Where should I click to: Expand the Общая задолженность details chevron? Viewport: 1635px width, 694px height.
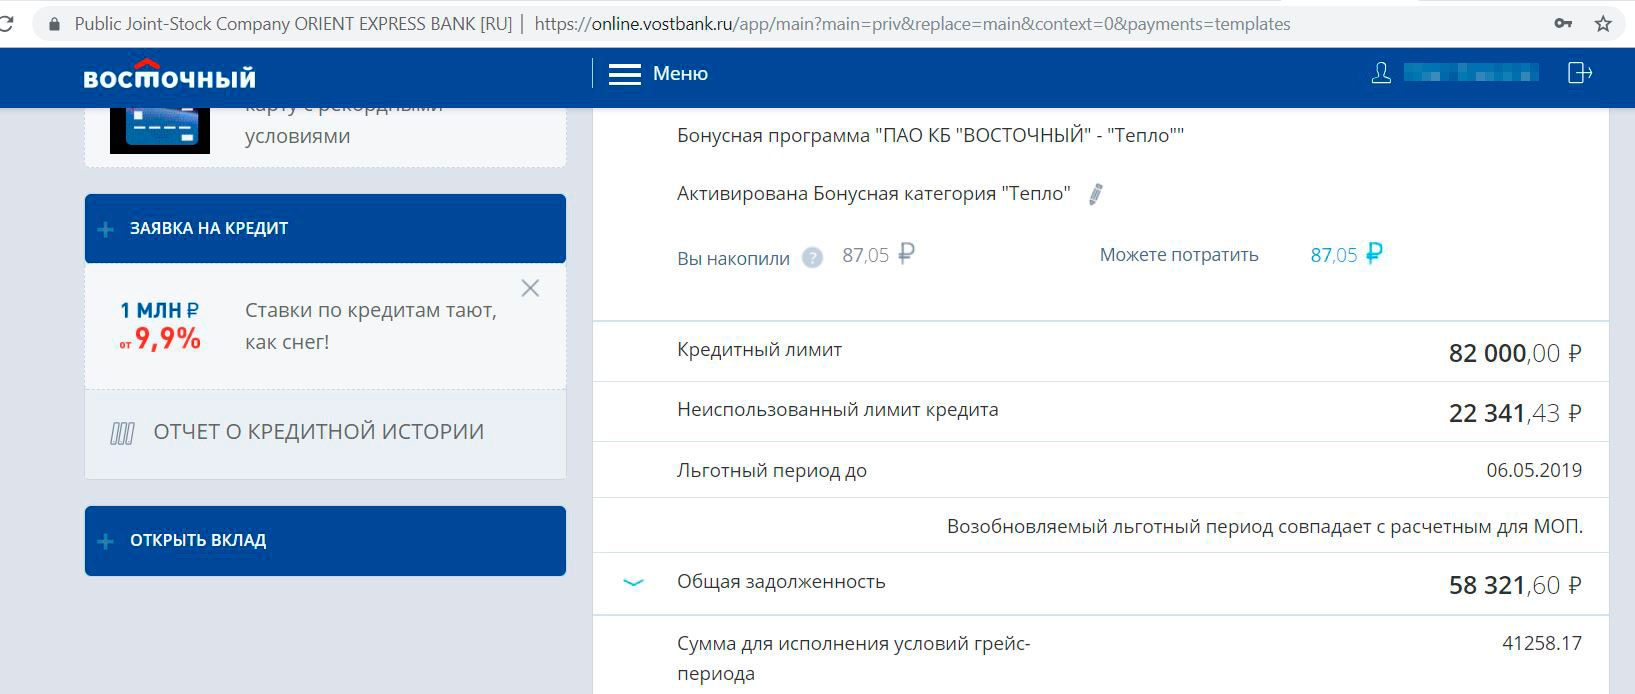coord(633,582)
